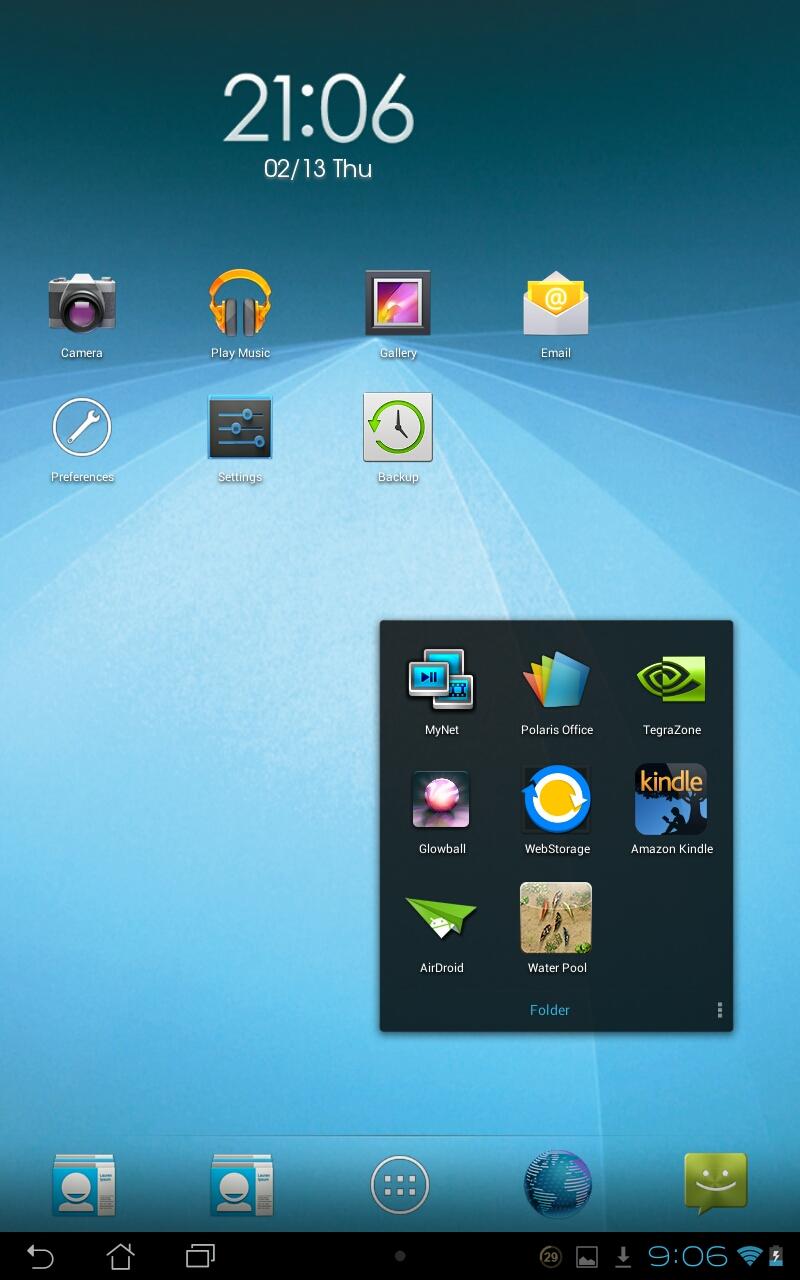Viewport: 800px width, 1280px height.
Task: Open the 29 notification badge icon
Action: 550,1257
